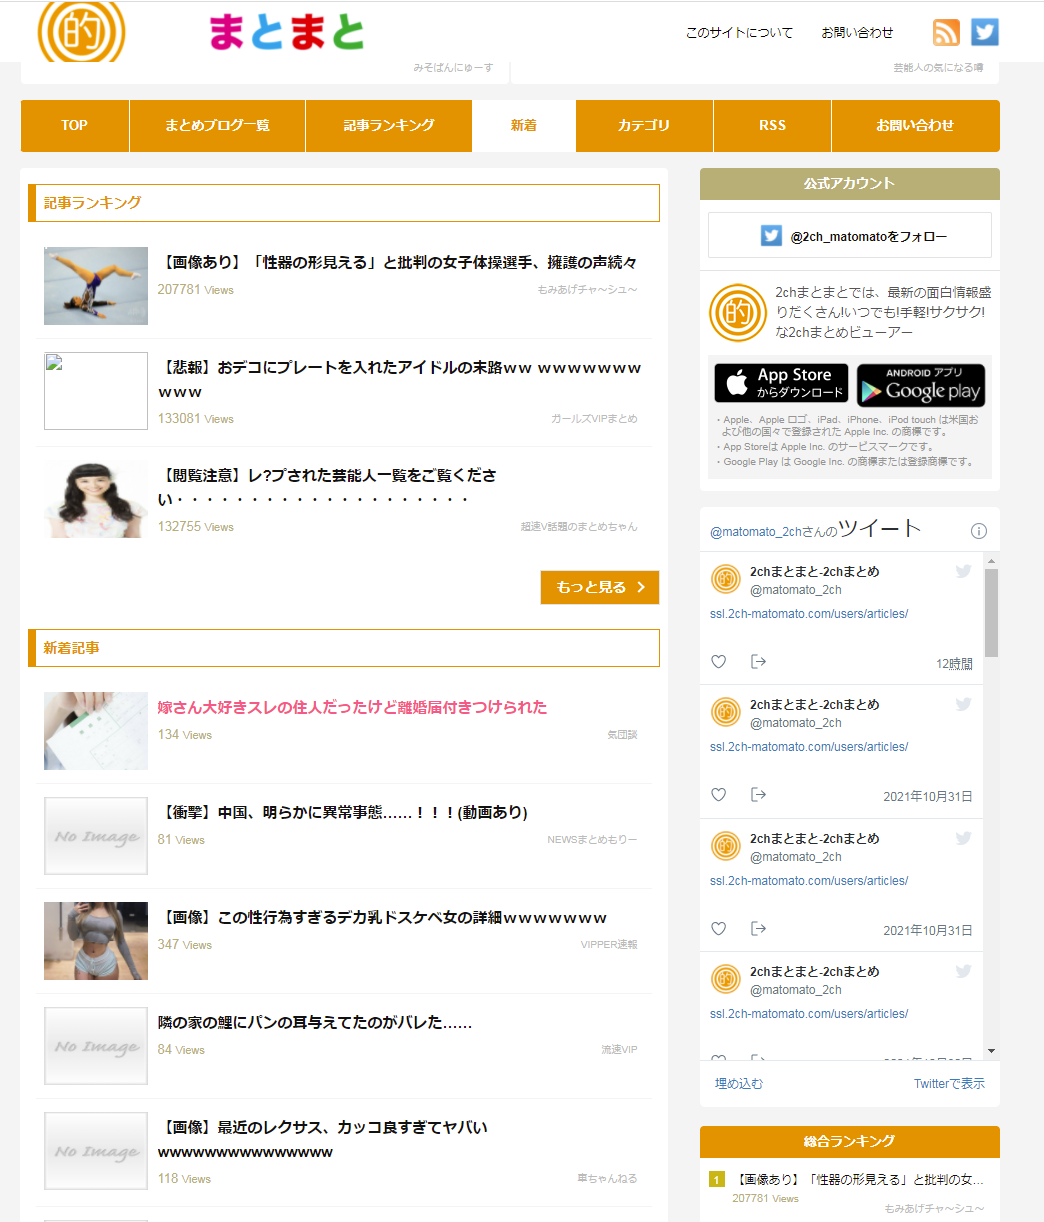
Task: Open the blue Twitter icon in the header
Action: tap(985, 32)
